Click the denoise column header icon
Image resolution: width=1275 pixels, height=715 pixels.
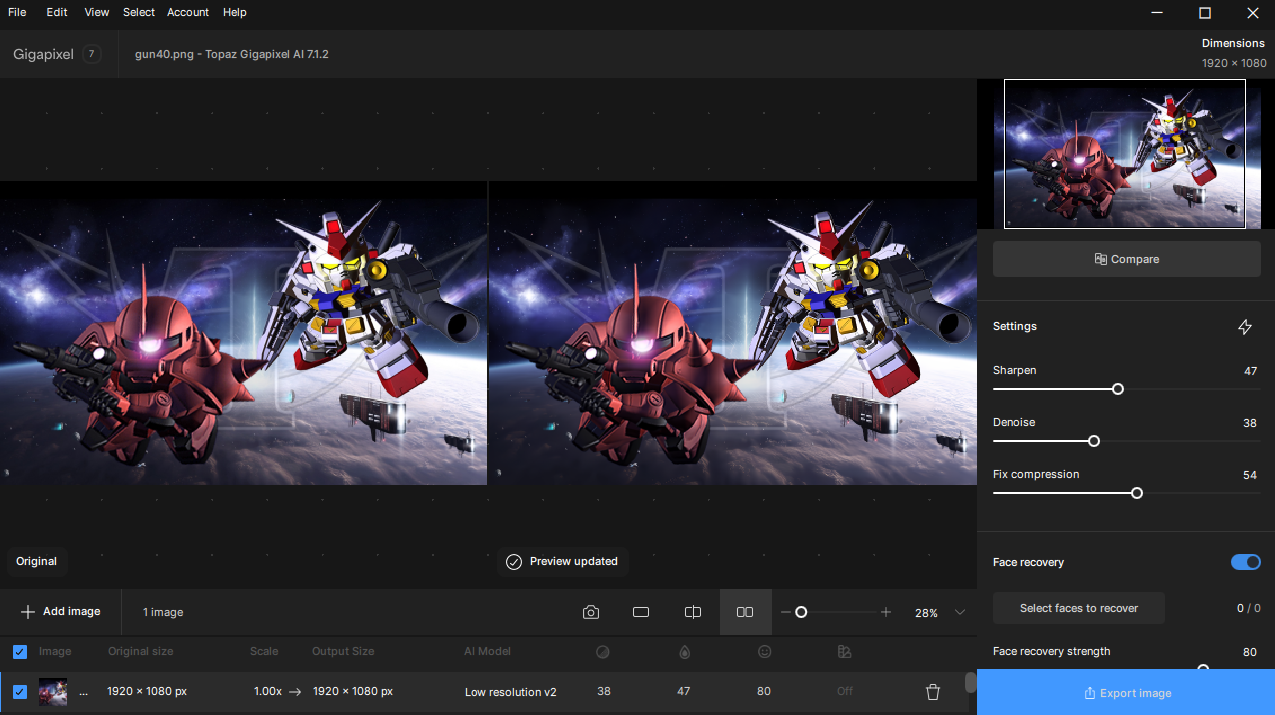603,652
